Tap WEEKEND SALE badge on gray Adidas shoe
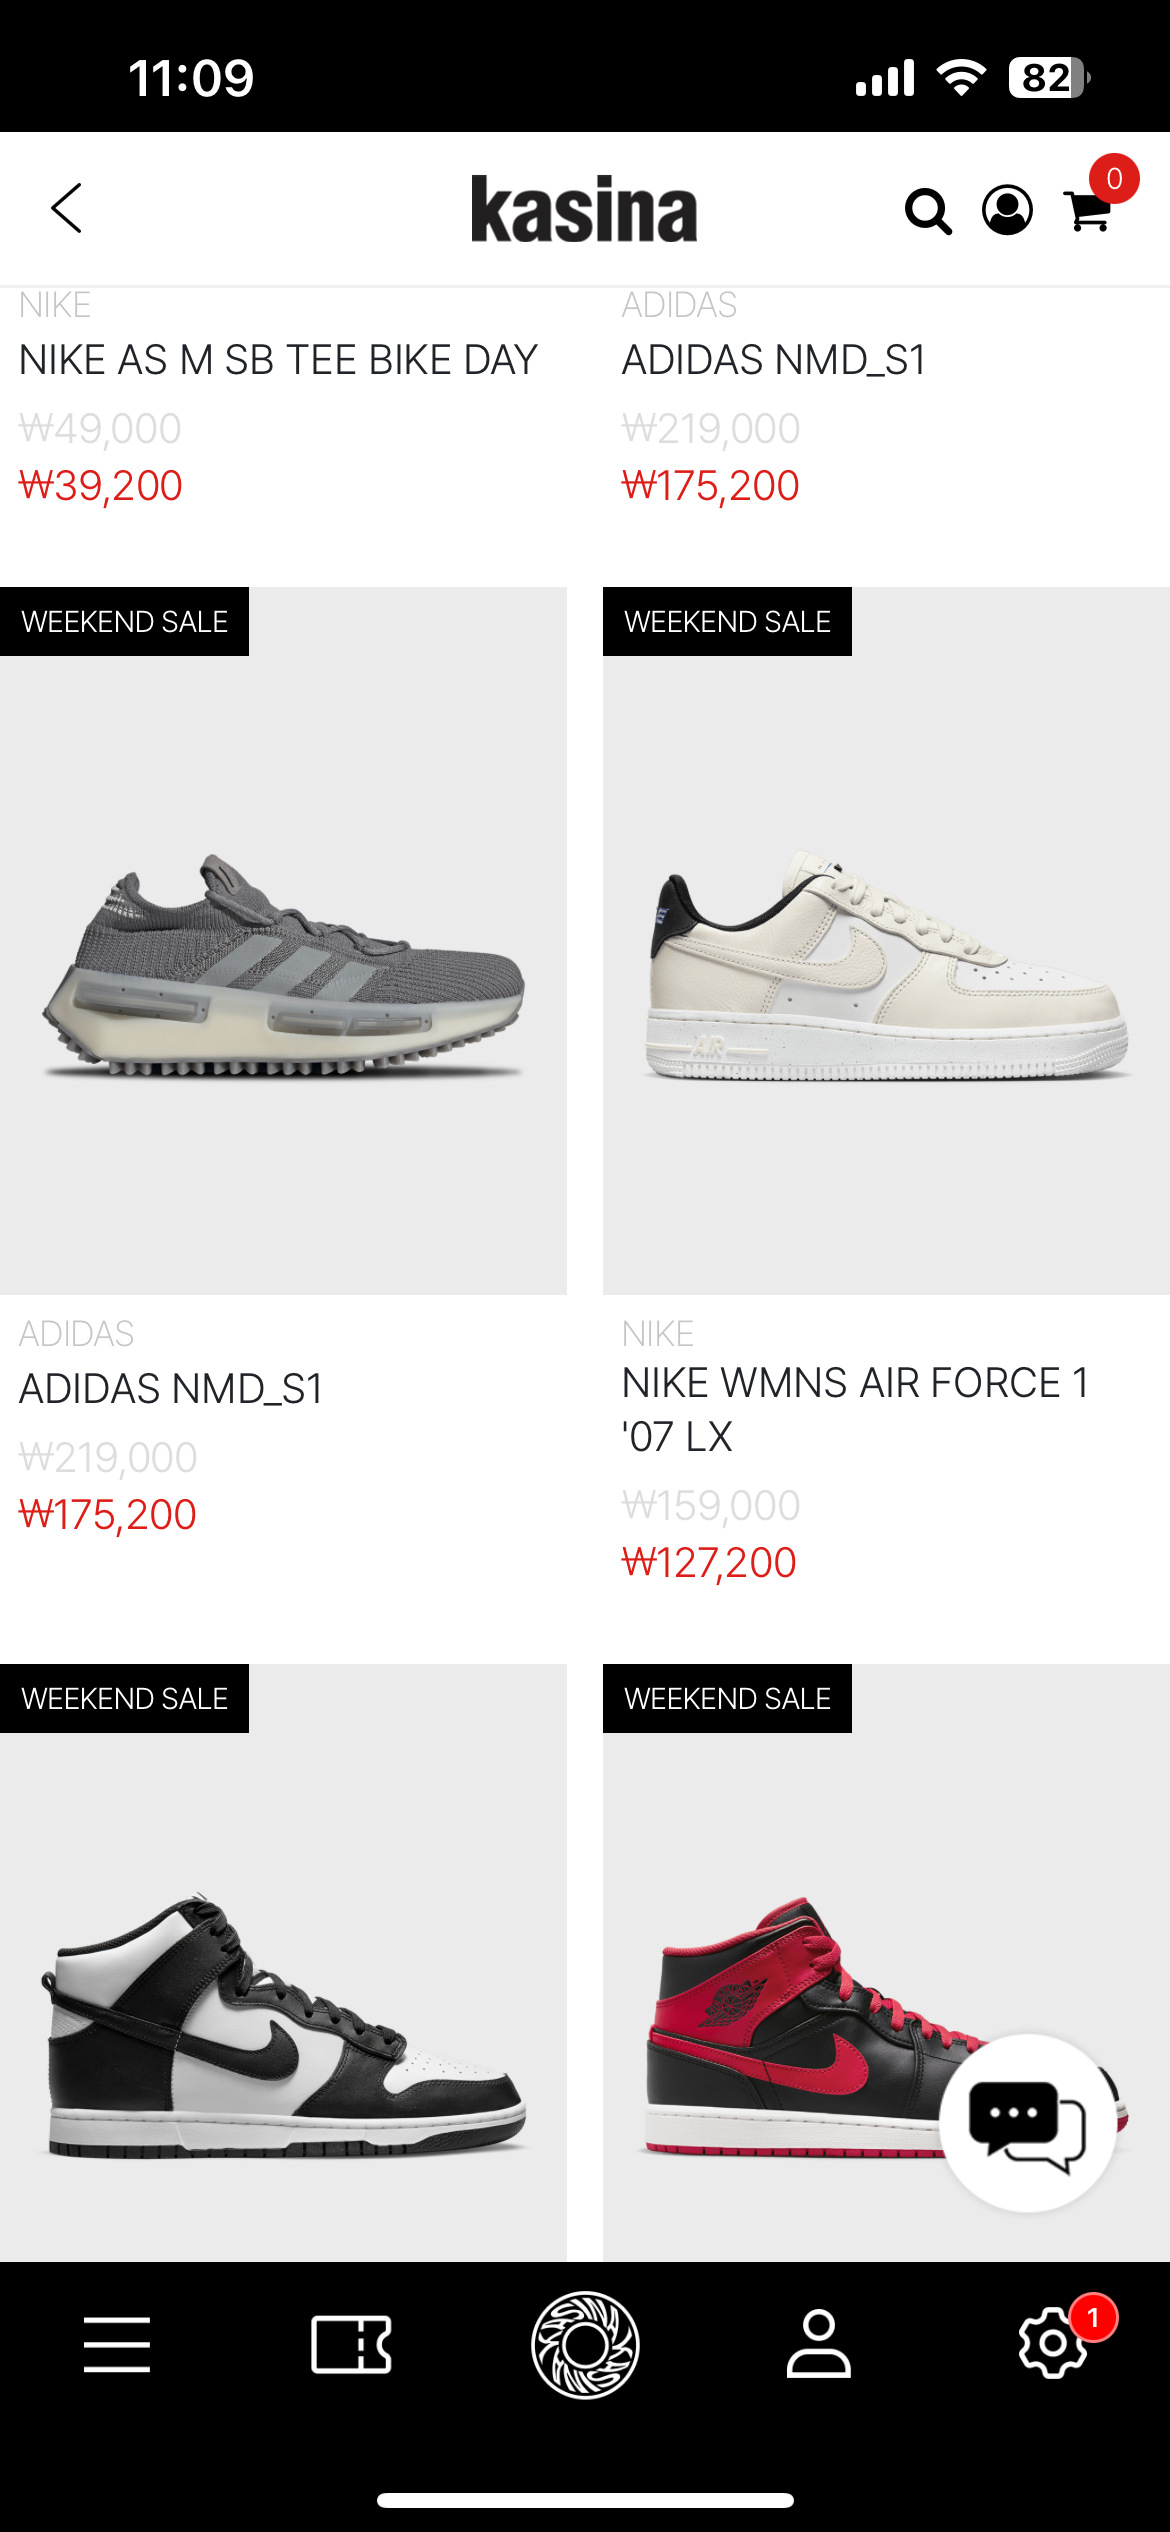Viewport: 1170px width, 2532px height. point(124,621)
